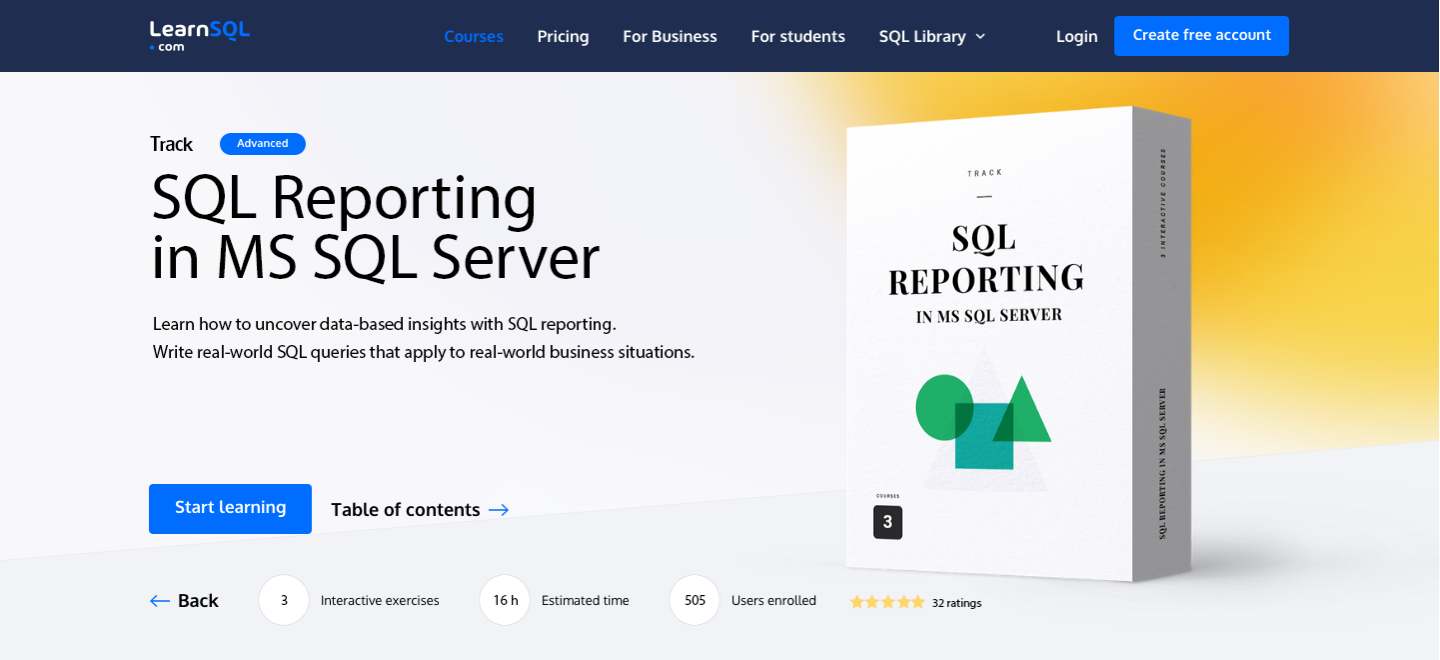Screen dimensions: 1440x660
Task: Click the 3 interactive exercises circle
Action: [x=284, y=600]
